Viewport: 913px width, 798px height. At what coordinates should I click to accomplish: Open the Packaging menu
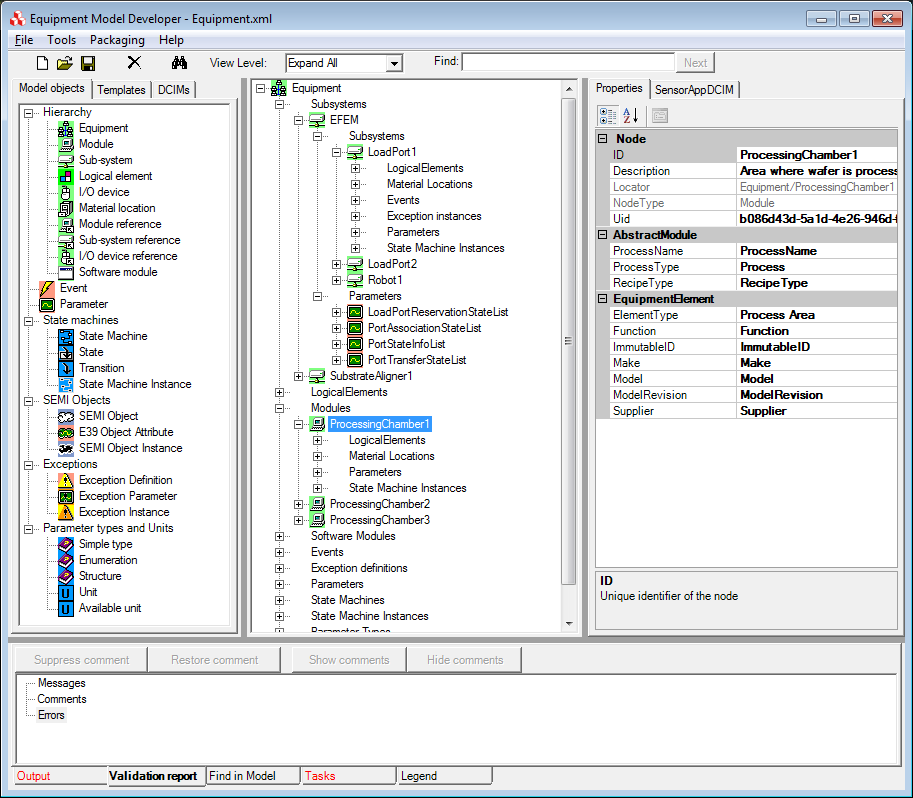pyautogui.click(x=117, y=40)
